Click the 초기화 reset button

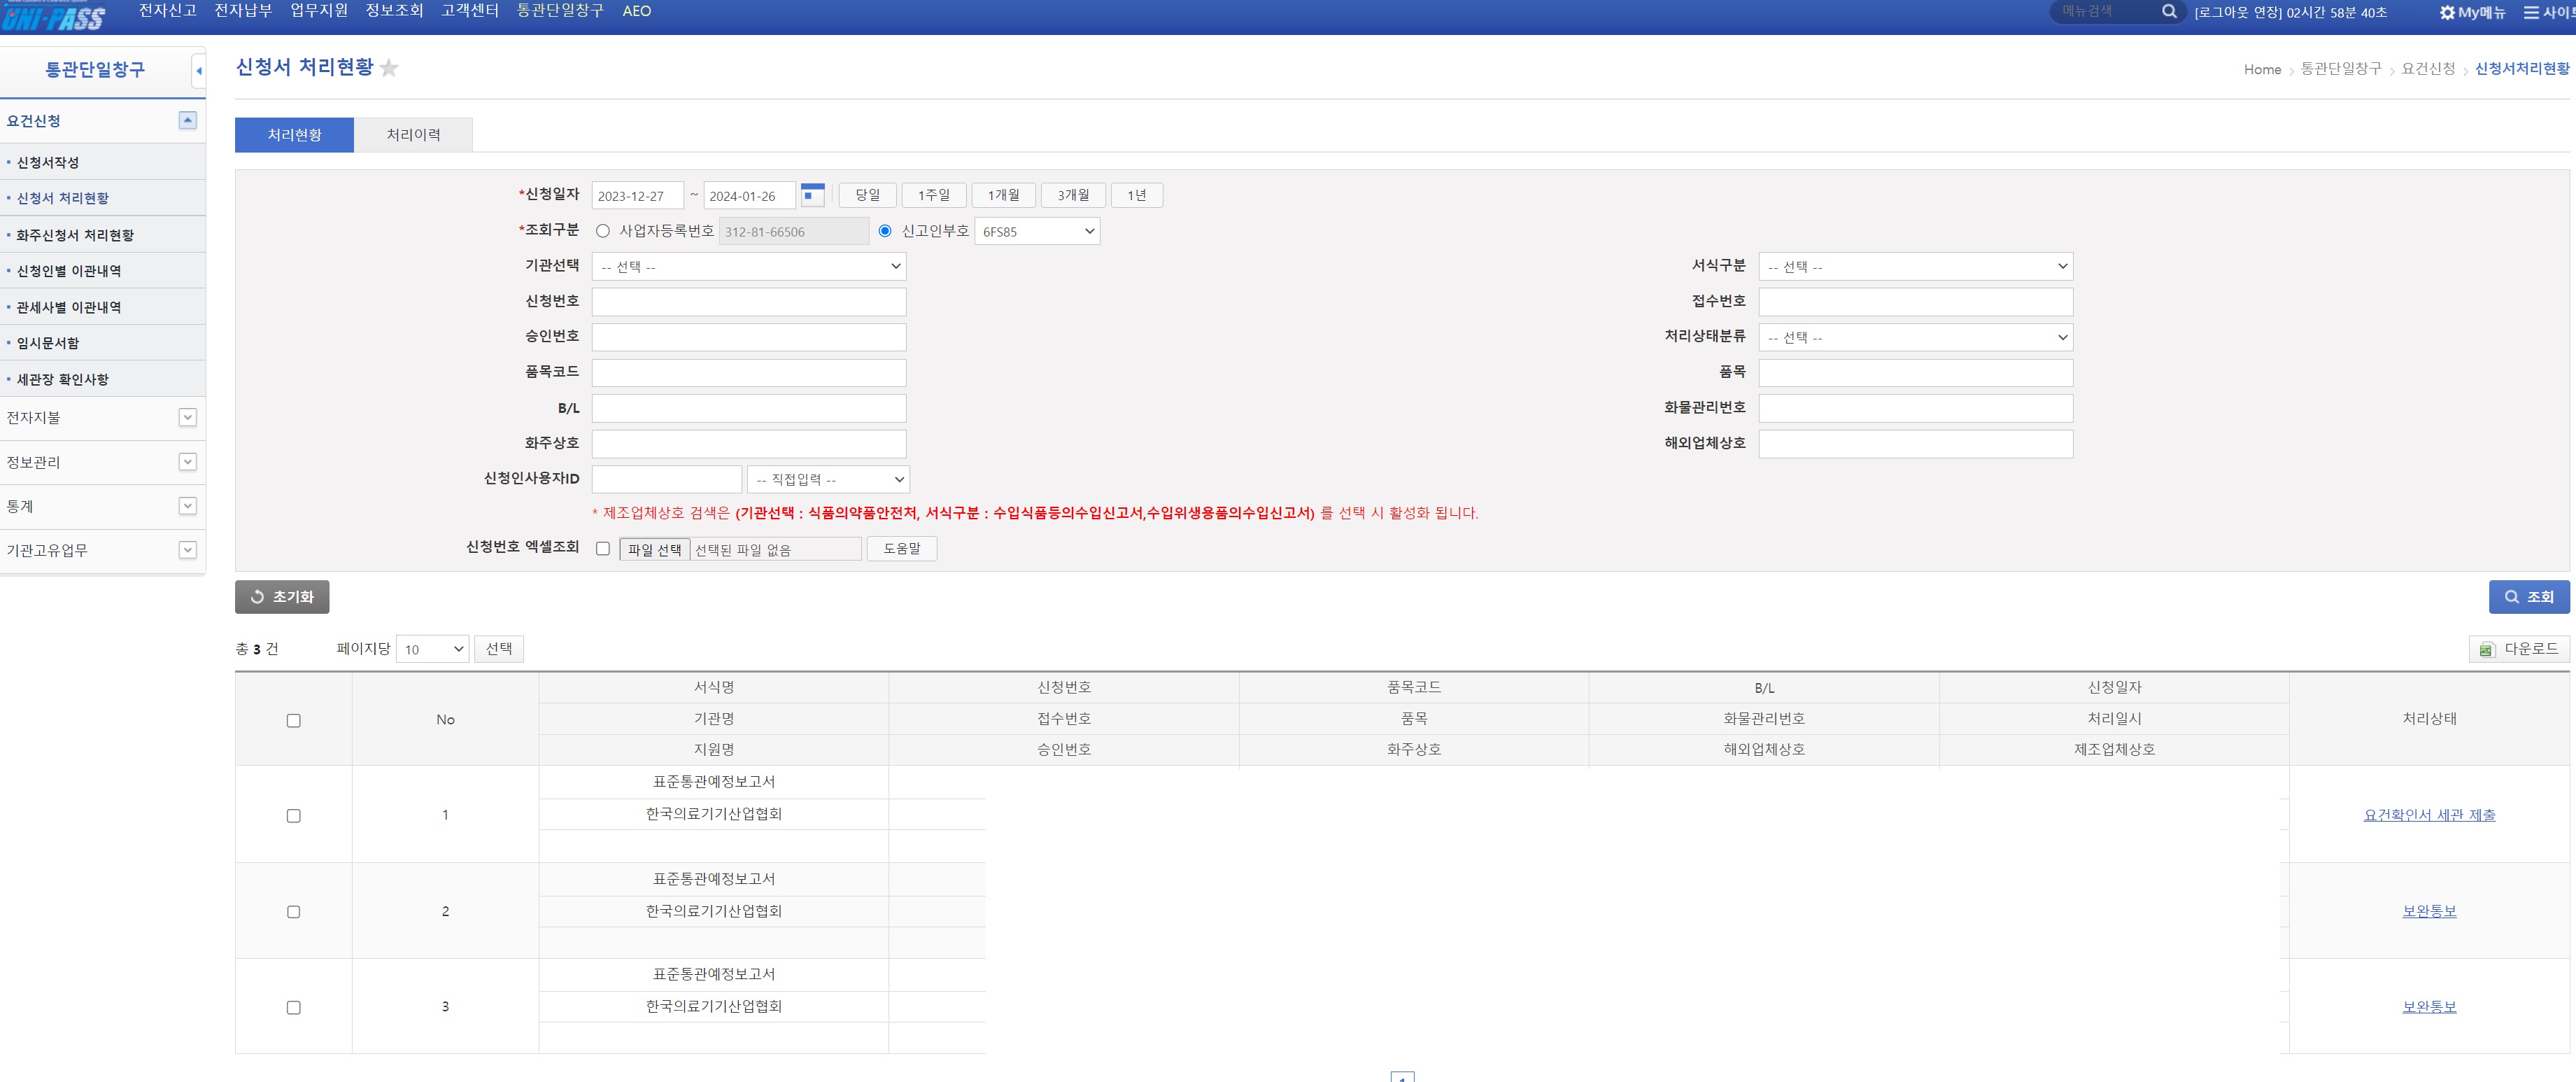[282, 597]
